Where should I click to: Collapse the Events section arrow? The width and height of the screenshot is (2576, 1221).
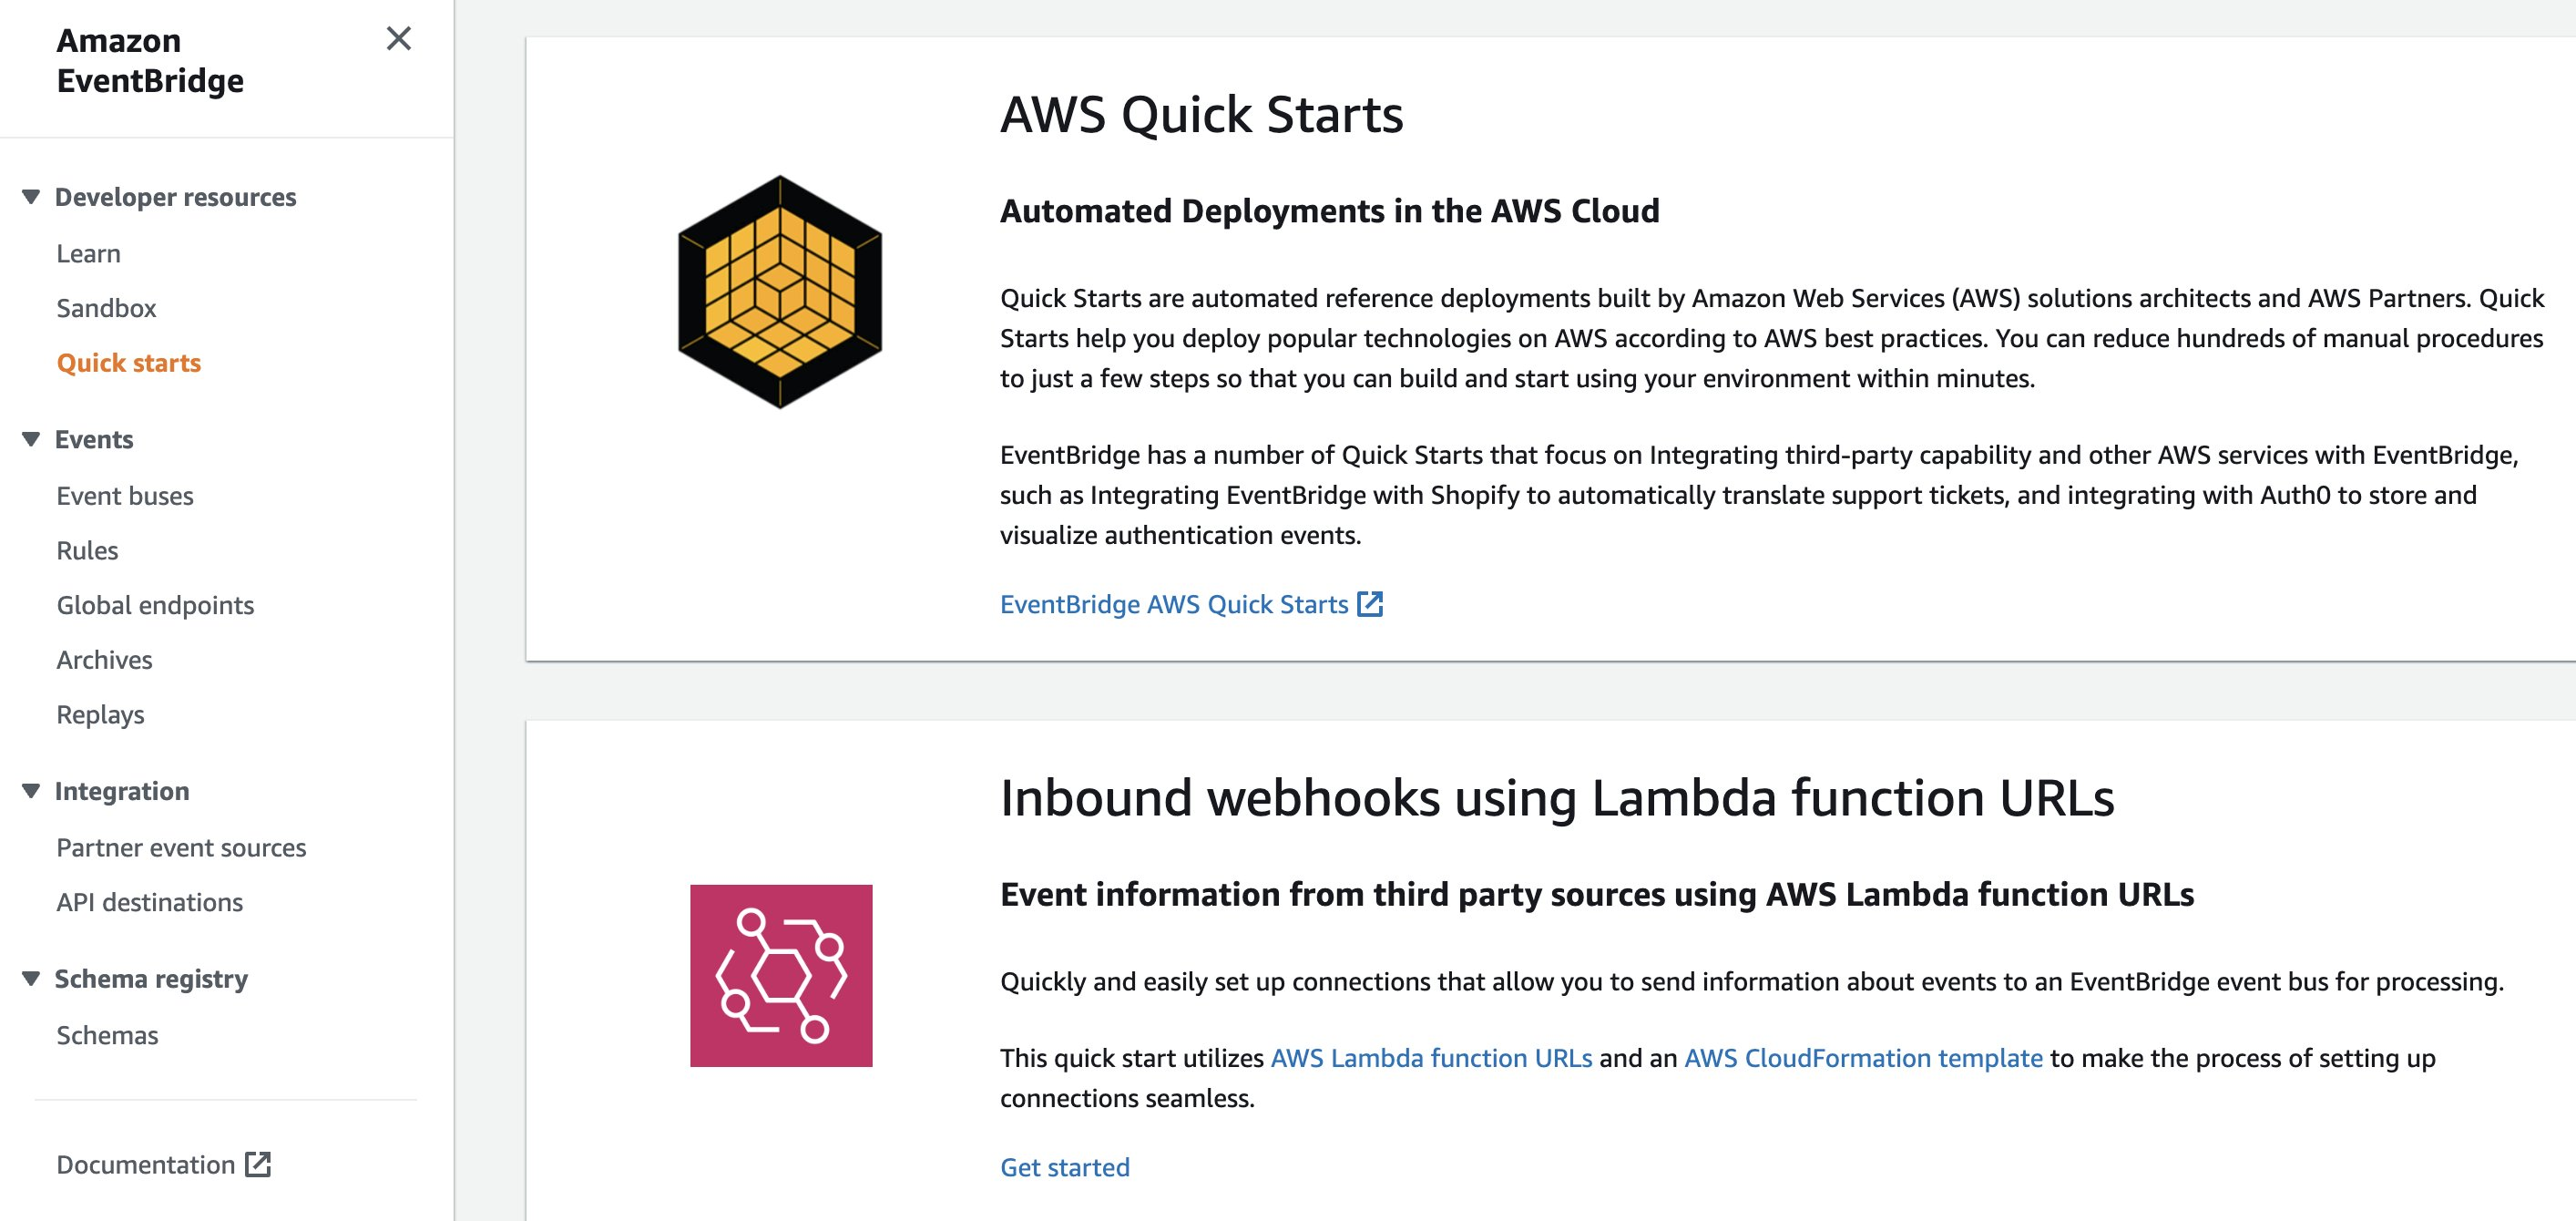pos(31,439)
